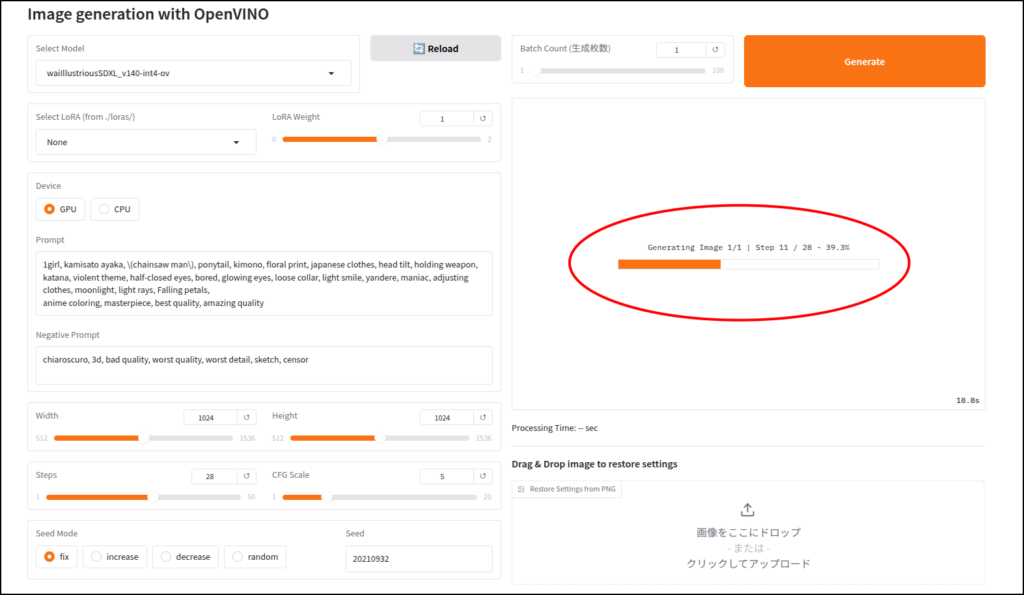Select CPU device radio button
Image resolution: width=1024 pixels, height=595 pixels.
click(115, 209)
